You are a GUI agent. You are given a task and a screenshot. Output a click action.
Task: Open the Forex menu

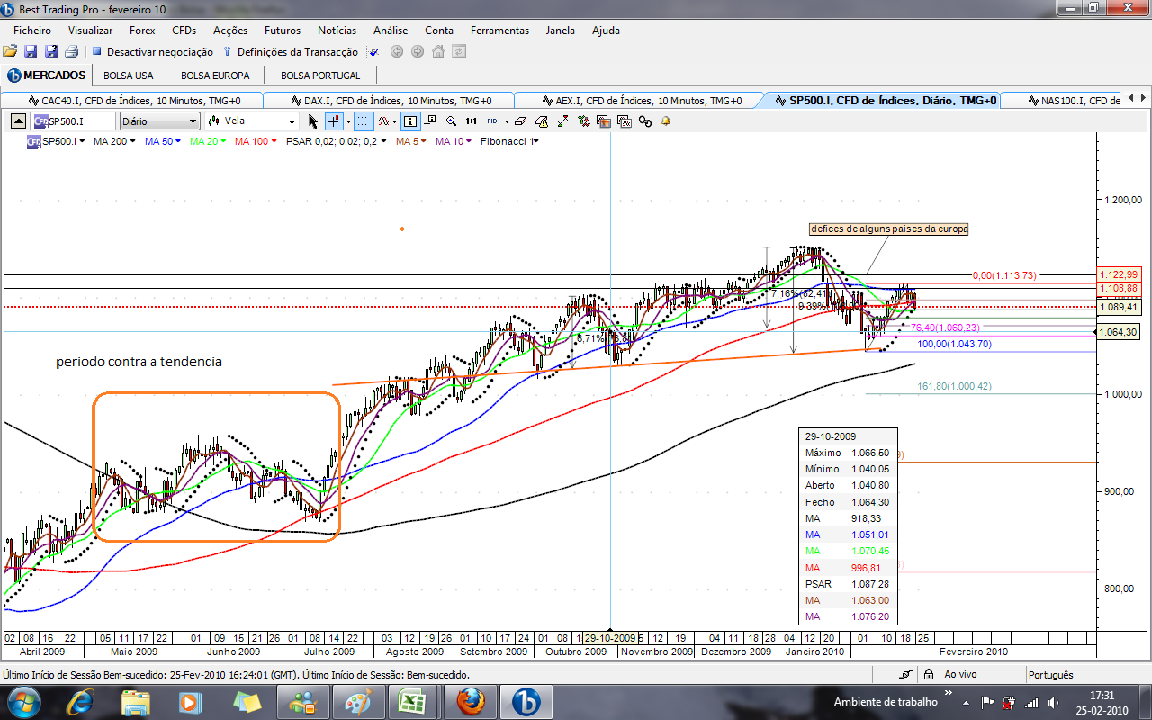(x=142, y=30)
